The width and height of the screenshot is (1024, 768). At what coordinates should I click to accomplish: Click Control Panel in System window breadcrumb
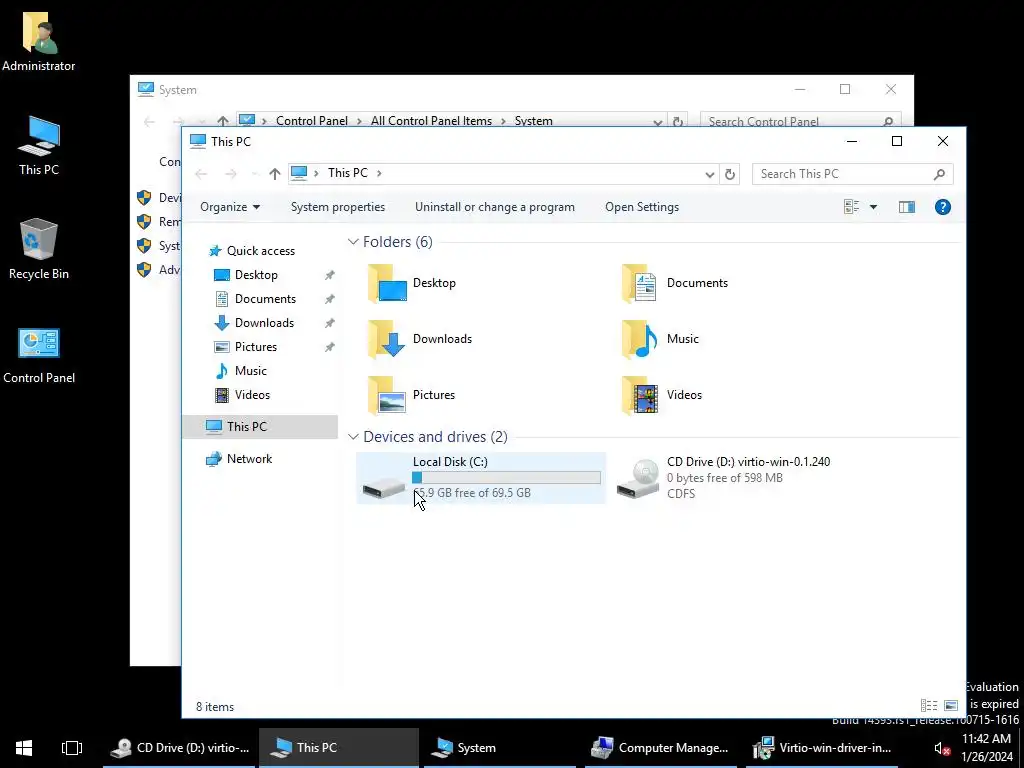pos(312,121)
